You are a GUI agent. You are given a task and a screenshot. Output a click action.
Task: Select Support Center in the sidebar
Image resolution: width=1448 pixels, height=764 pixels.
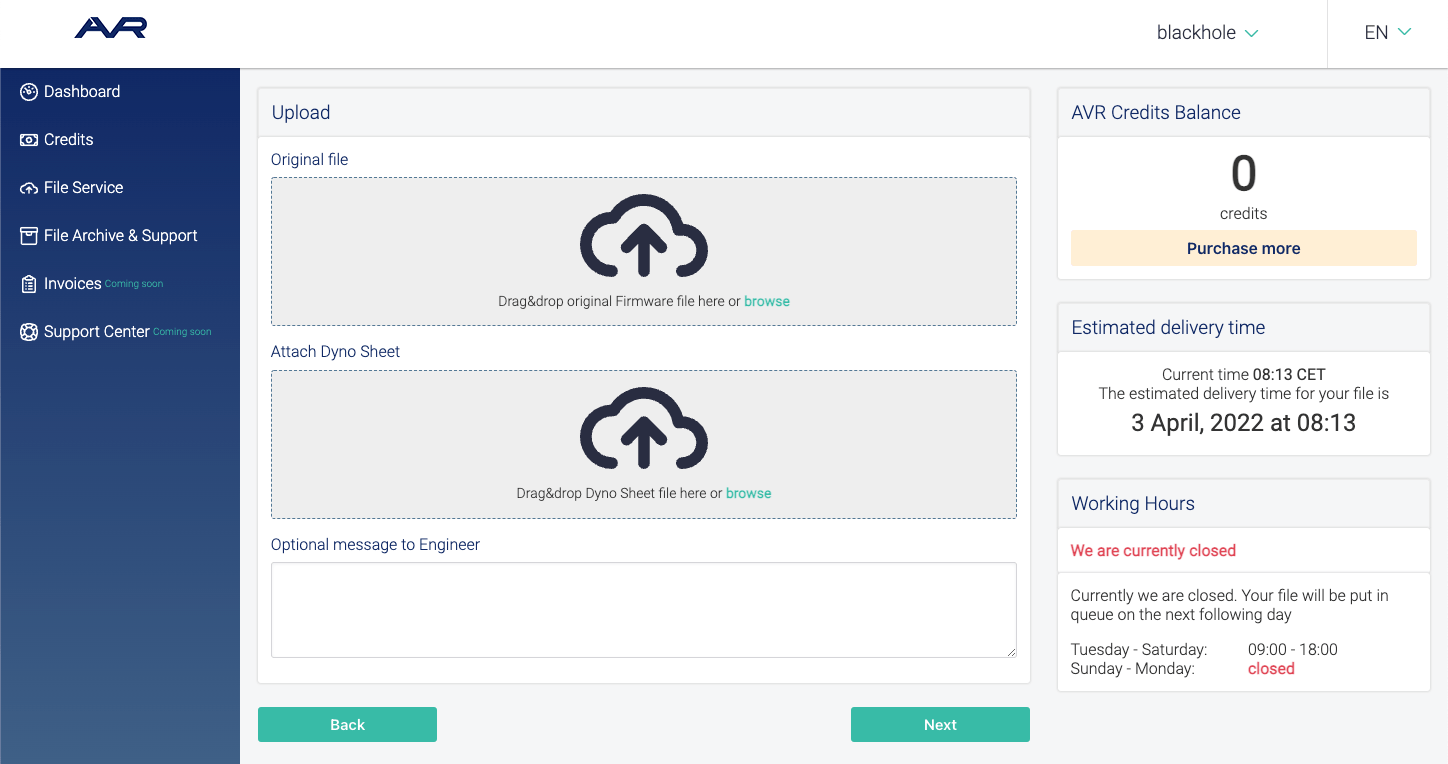(x=97, y=332)
